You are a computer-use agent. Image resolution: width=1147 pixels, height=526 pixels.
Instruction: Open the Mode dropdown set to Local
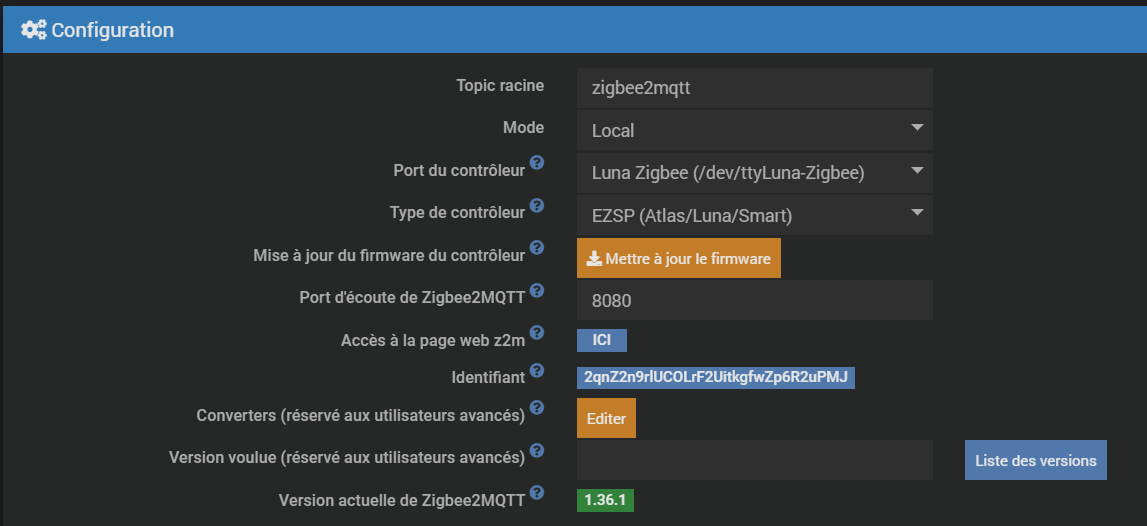click(754, 130)
